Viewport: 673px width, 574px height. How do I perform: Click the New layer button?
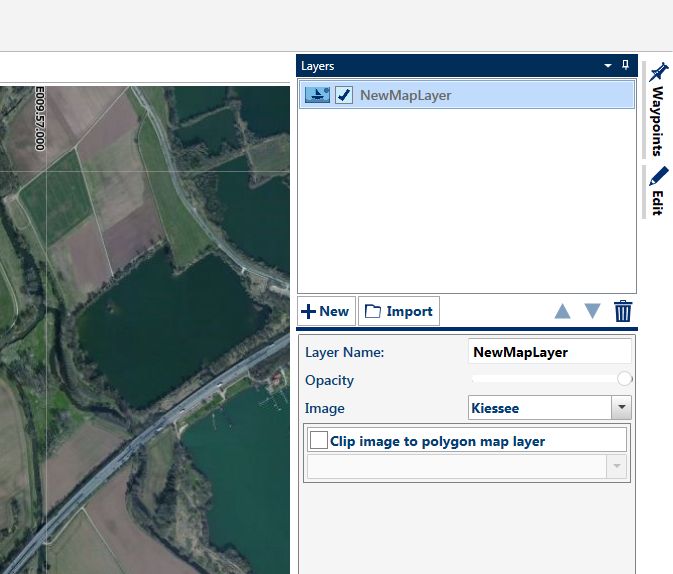coord(326,311)
